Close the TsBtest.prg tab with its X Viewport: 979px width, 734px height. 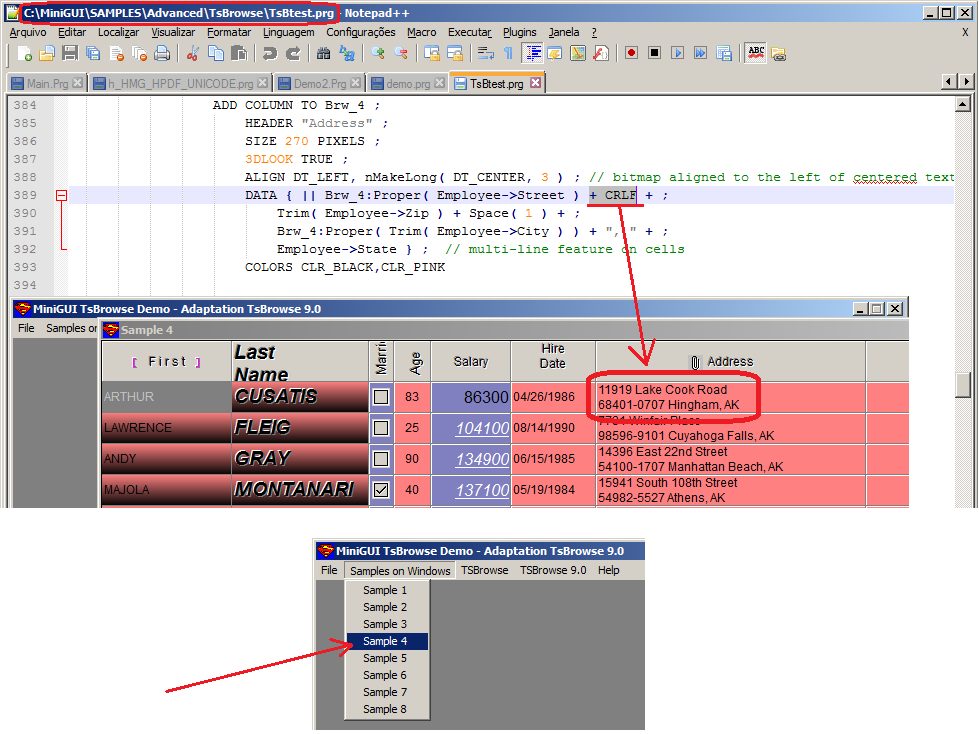[536, 82]
